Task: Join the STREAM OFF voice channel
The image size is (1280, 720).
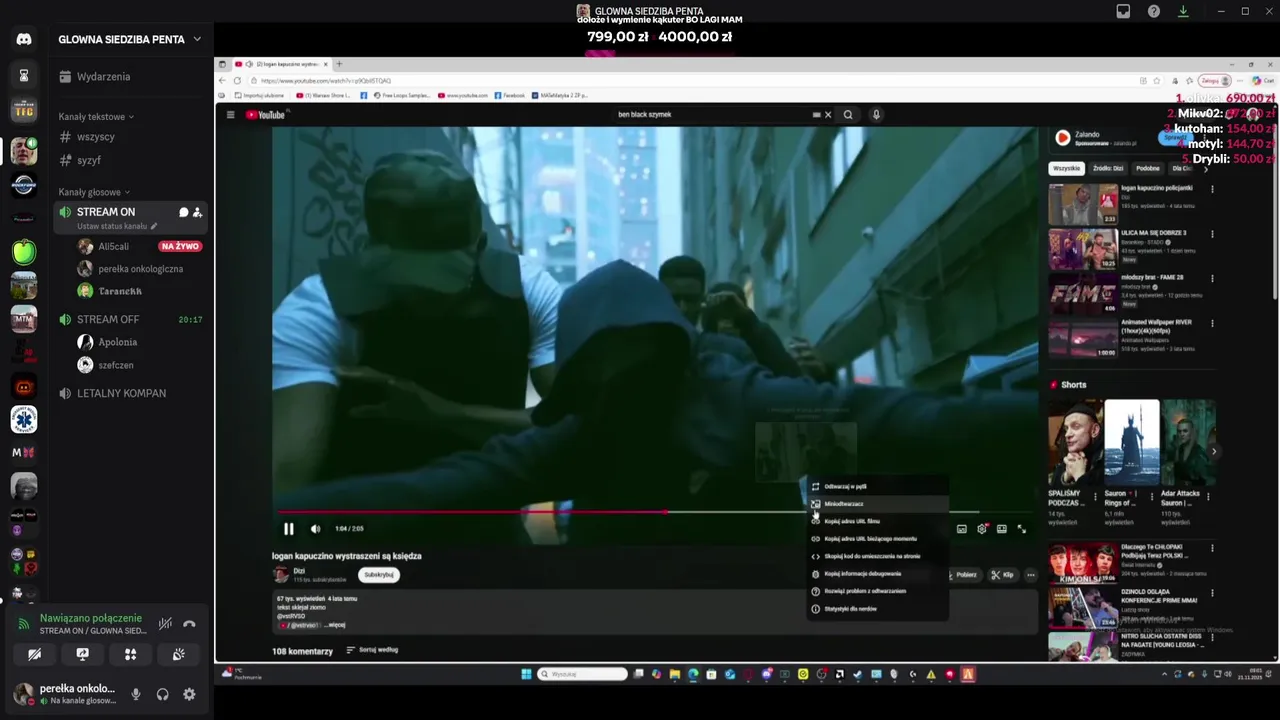Action: 130,319
